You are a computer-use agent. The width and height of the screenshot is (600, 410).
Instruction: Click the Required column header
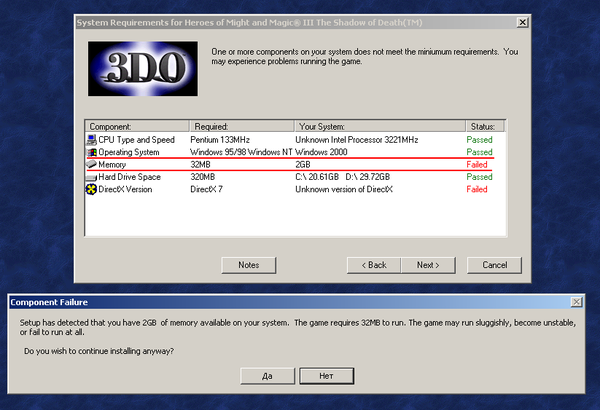(x=242, y=126)
